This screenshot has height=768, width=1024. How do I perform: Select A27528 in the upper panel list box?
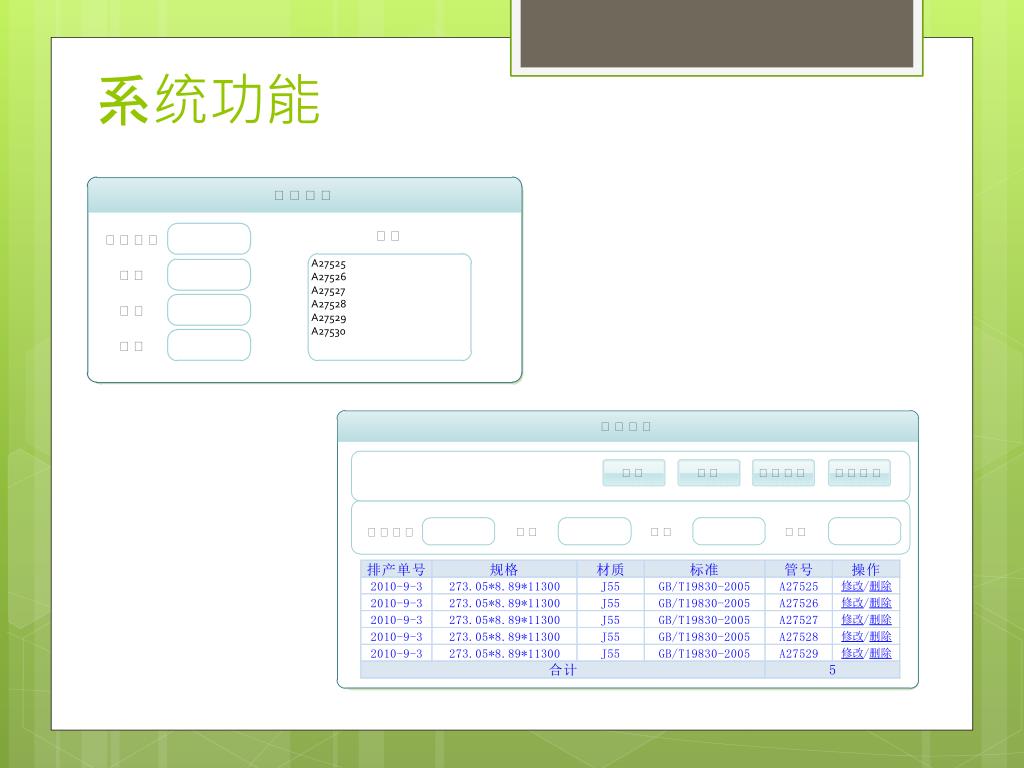pyautogui.click(x=328, y=304)
